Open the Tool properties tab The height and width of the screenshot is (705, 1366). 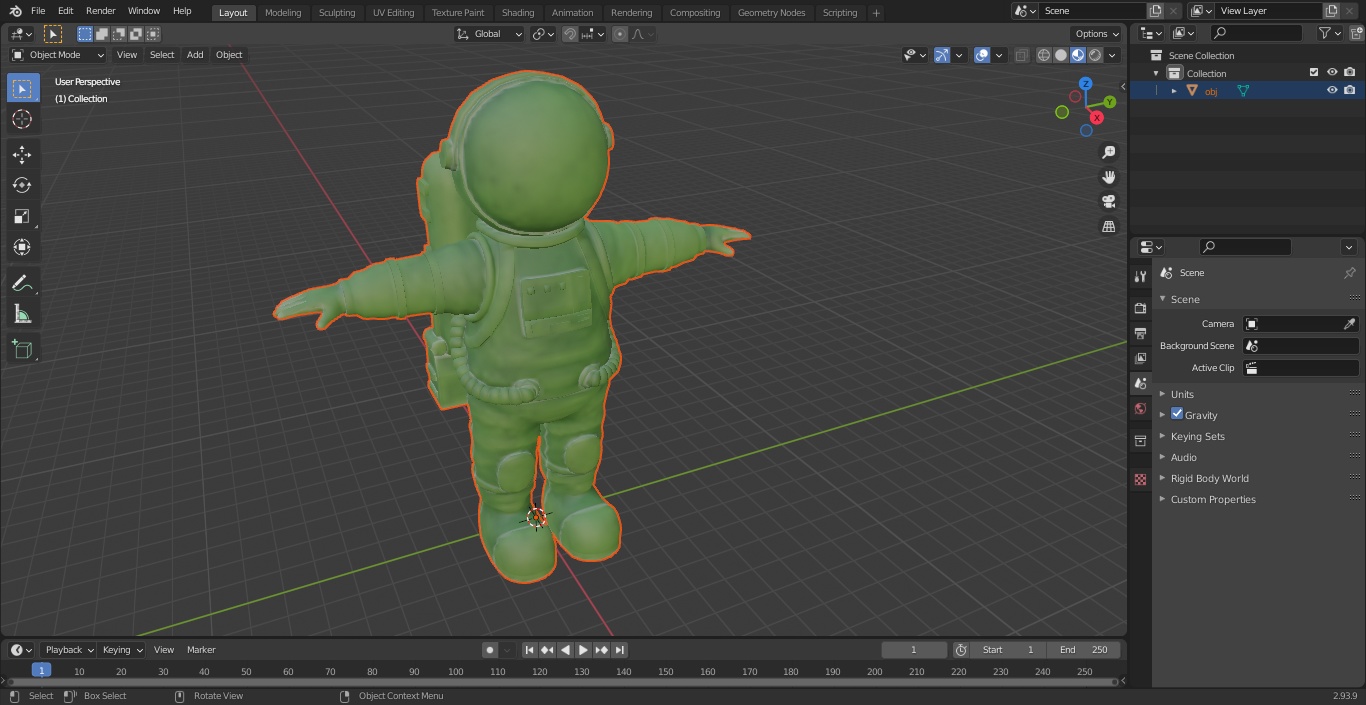(x=1140, y=276)
